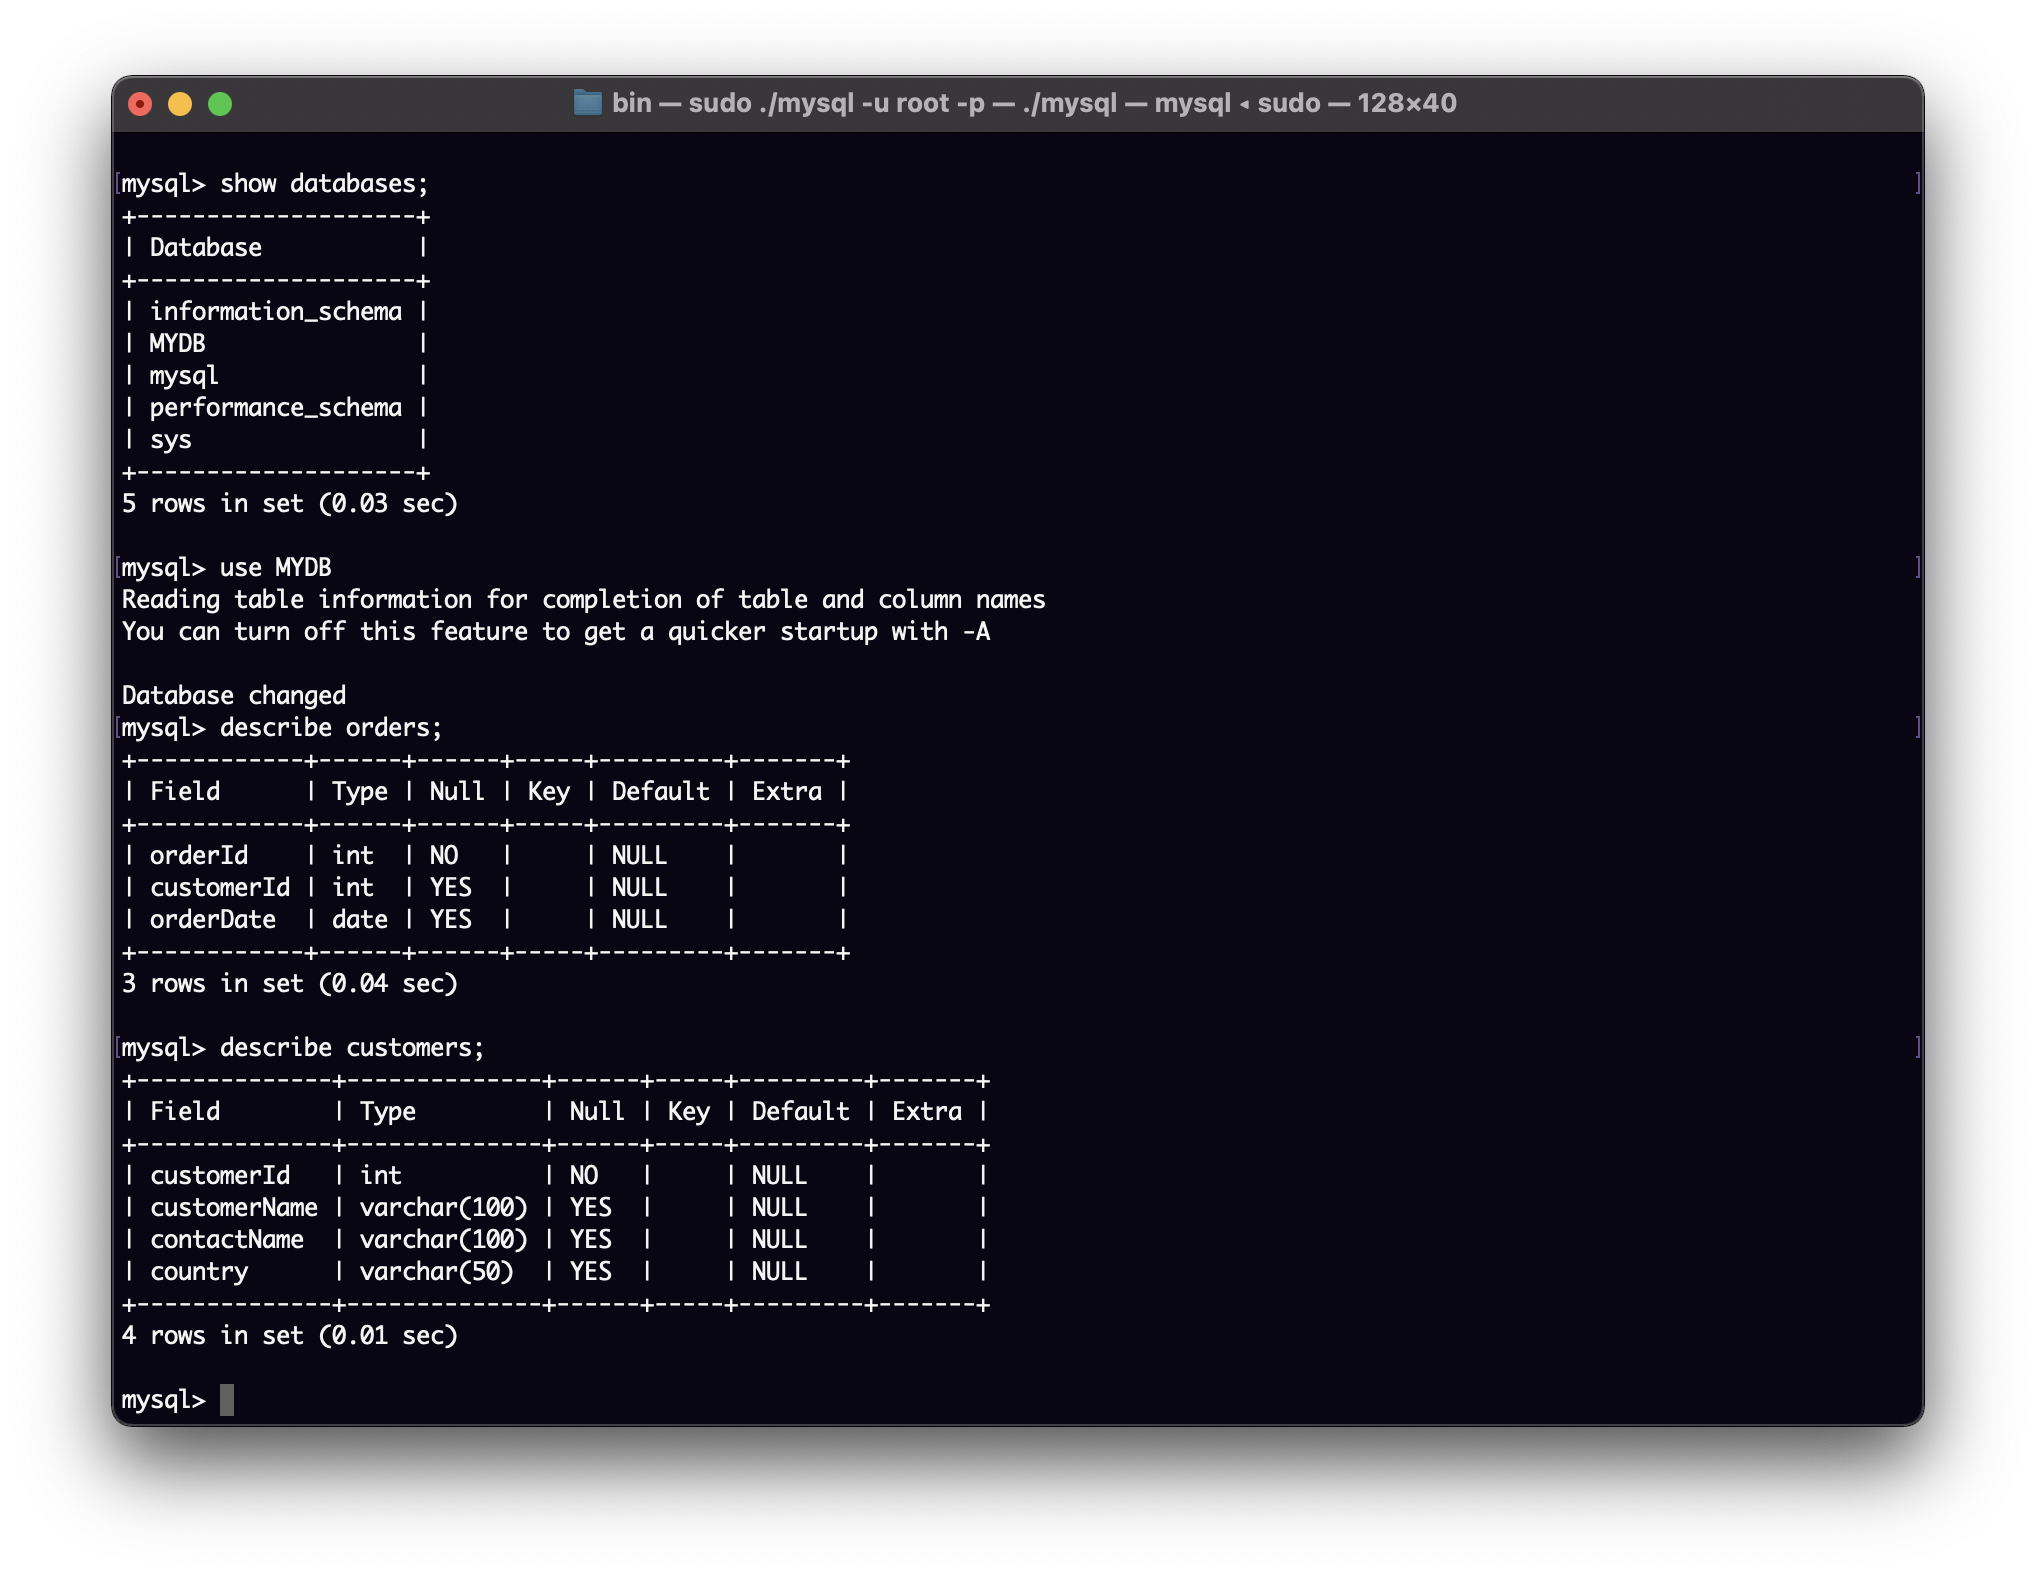Screen dimensions: 2036x1574
Task: Click 'Extra' header in customers table
Action: point(927,1112)
